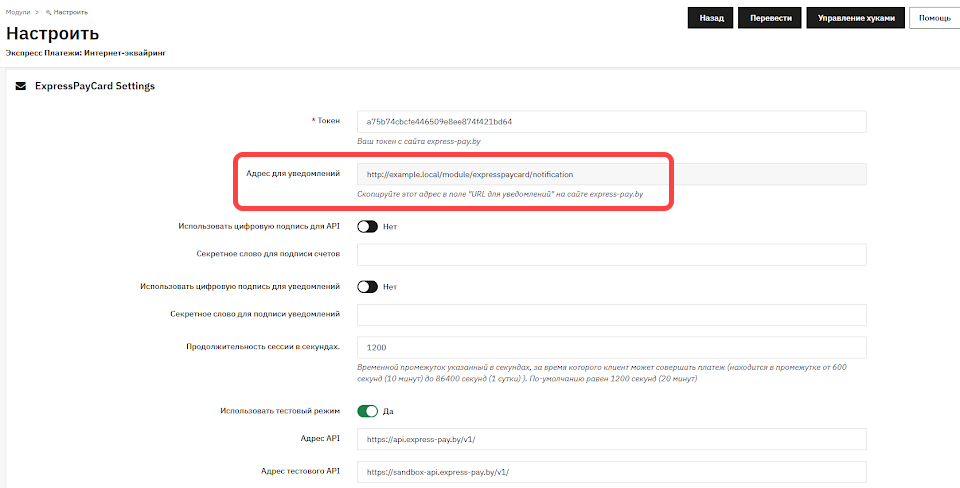Toggle цифровую подпись для уведомлений switch
Screen dimensions: 960x488
368,287
